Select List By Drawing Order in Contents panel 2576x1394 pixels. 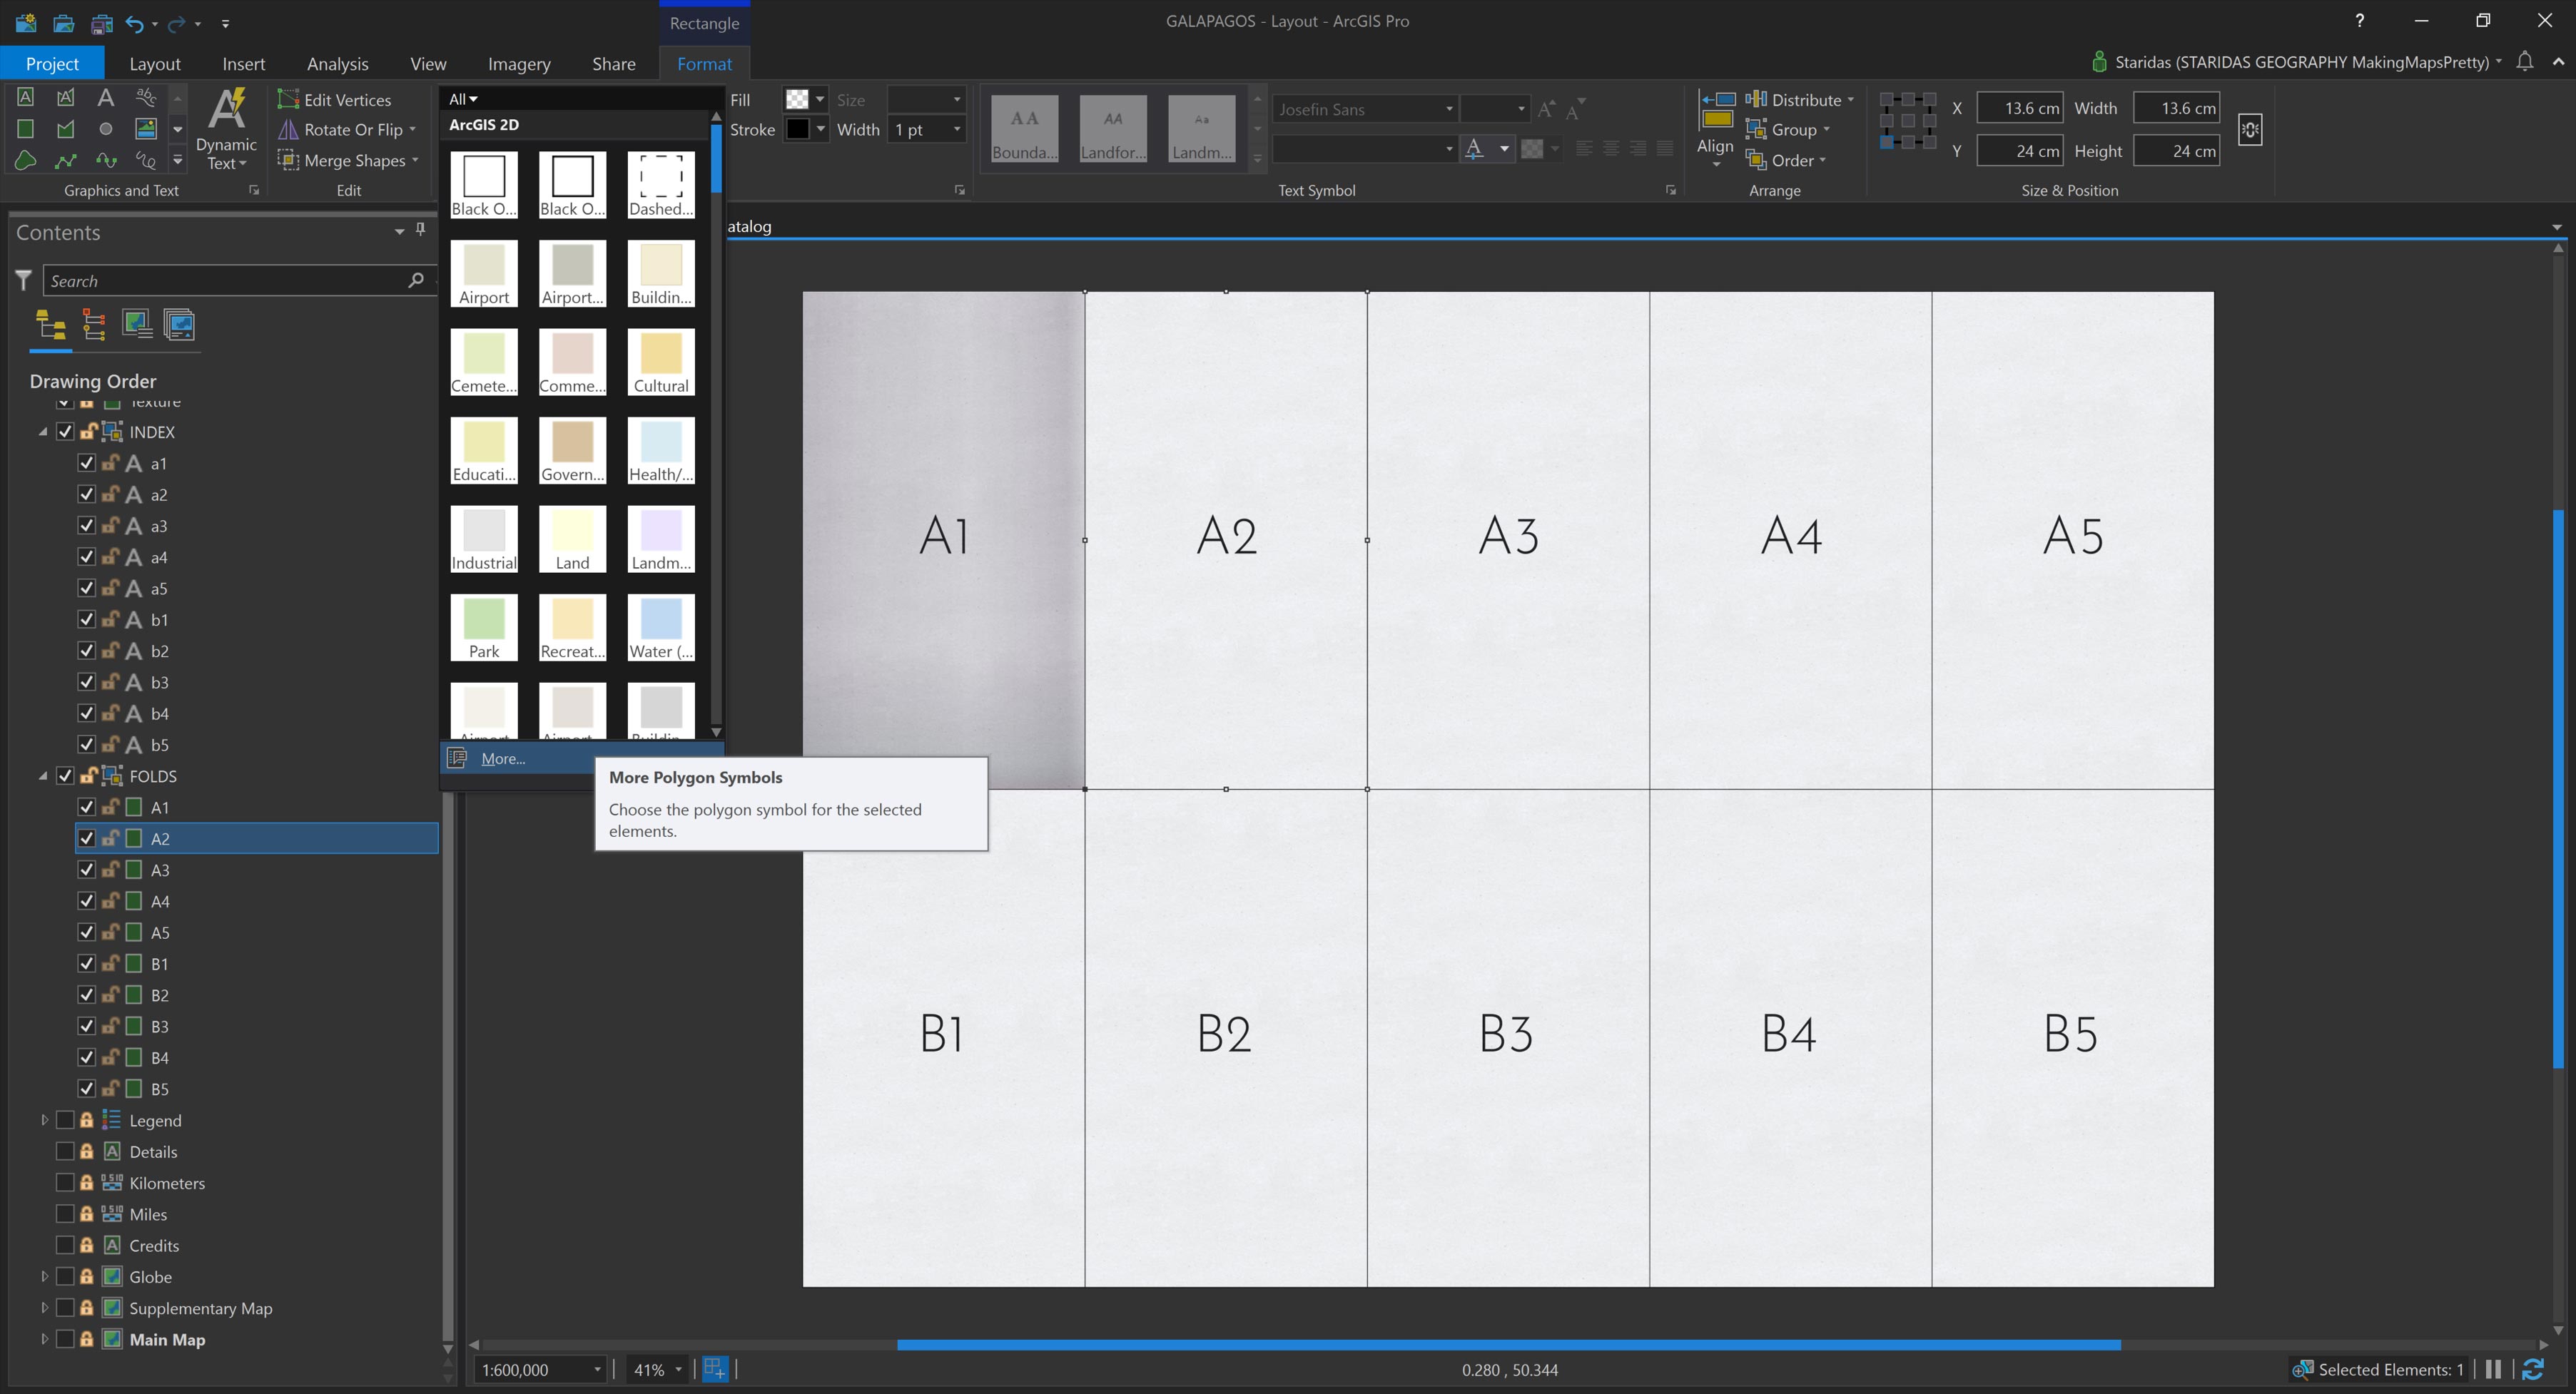(49, 324)
